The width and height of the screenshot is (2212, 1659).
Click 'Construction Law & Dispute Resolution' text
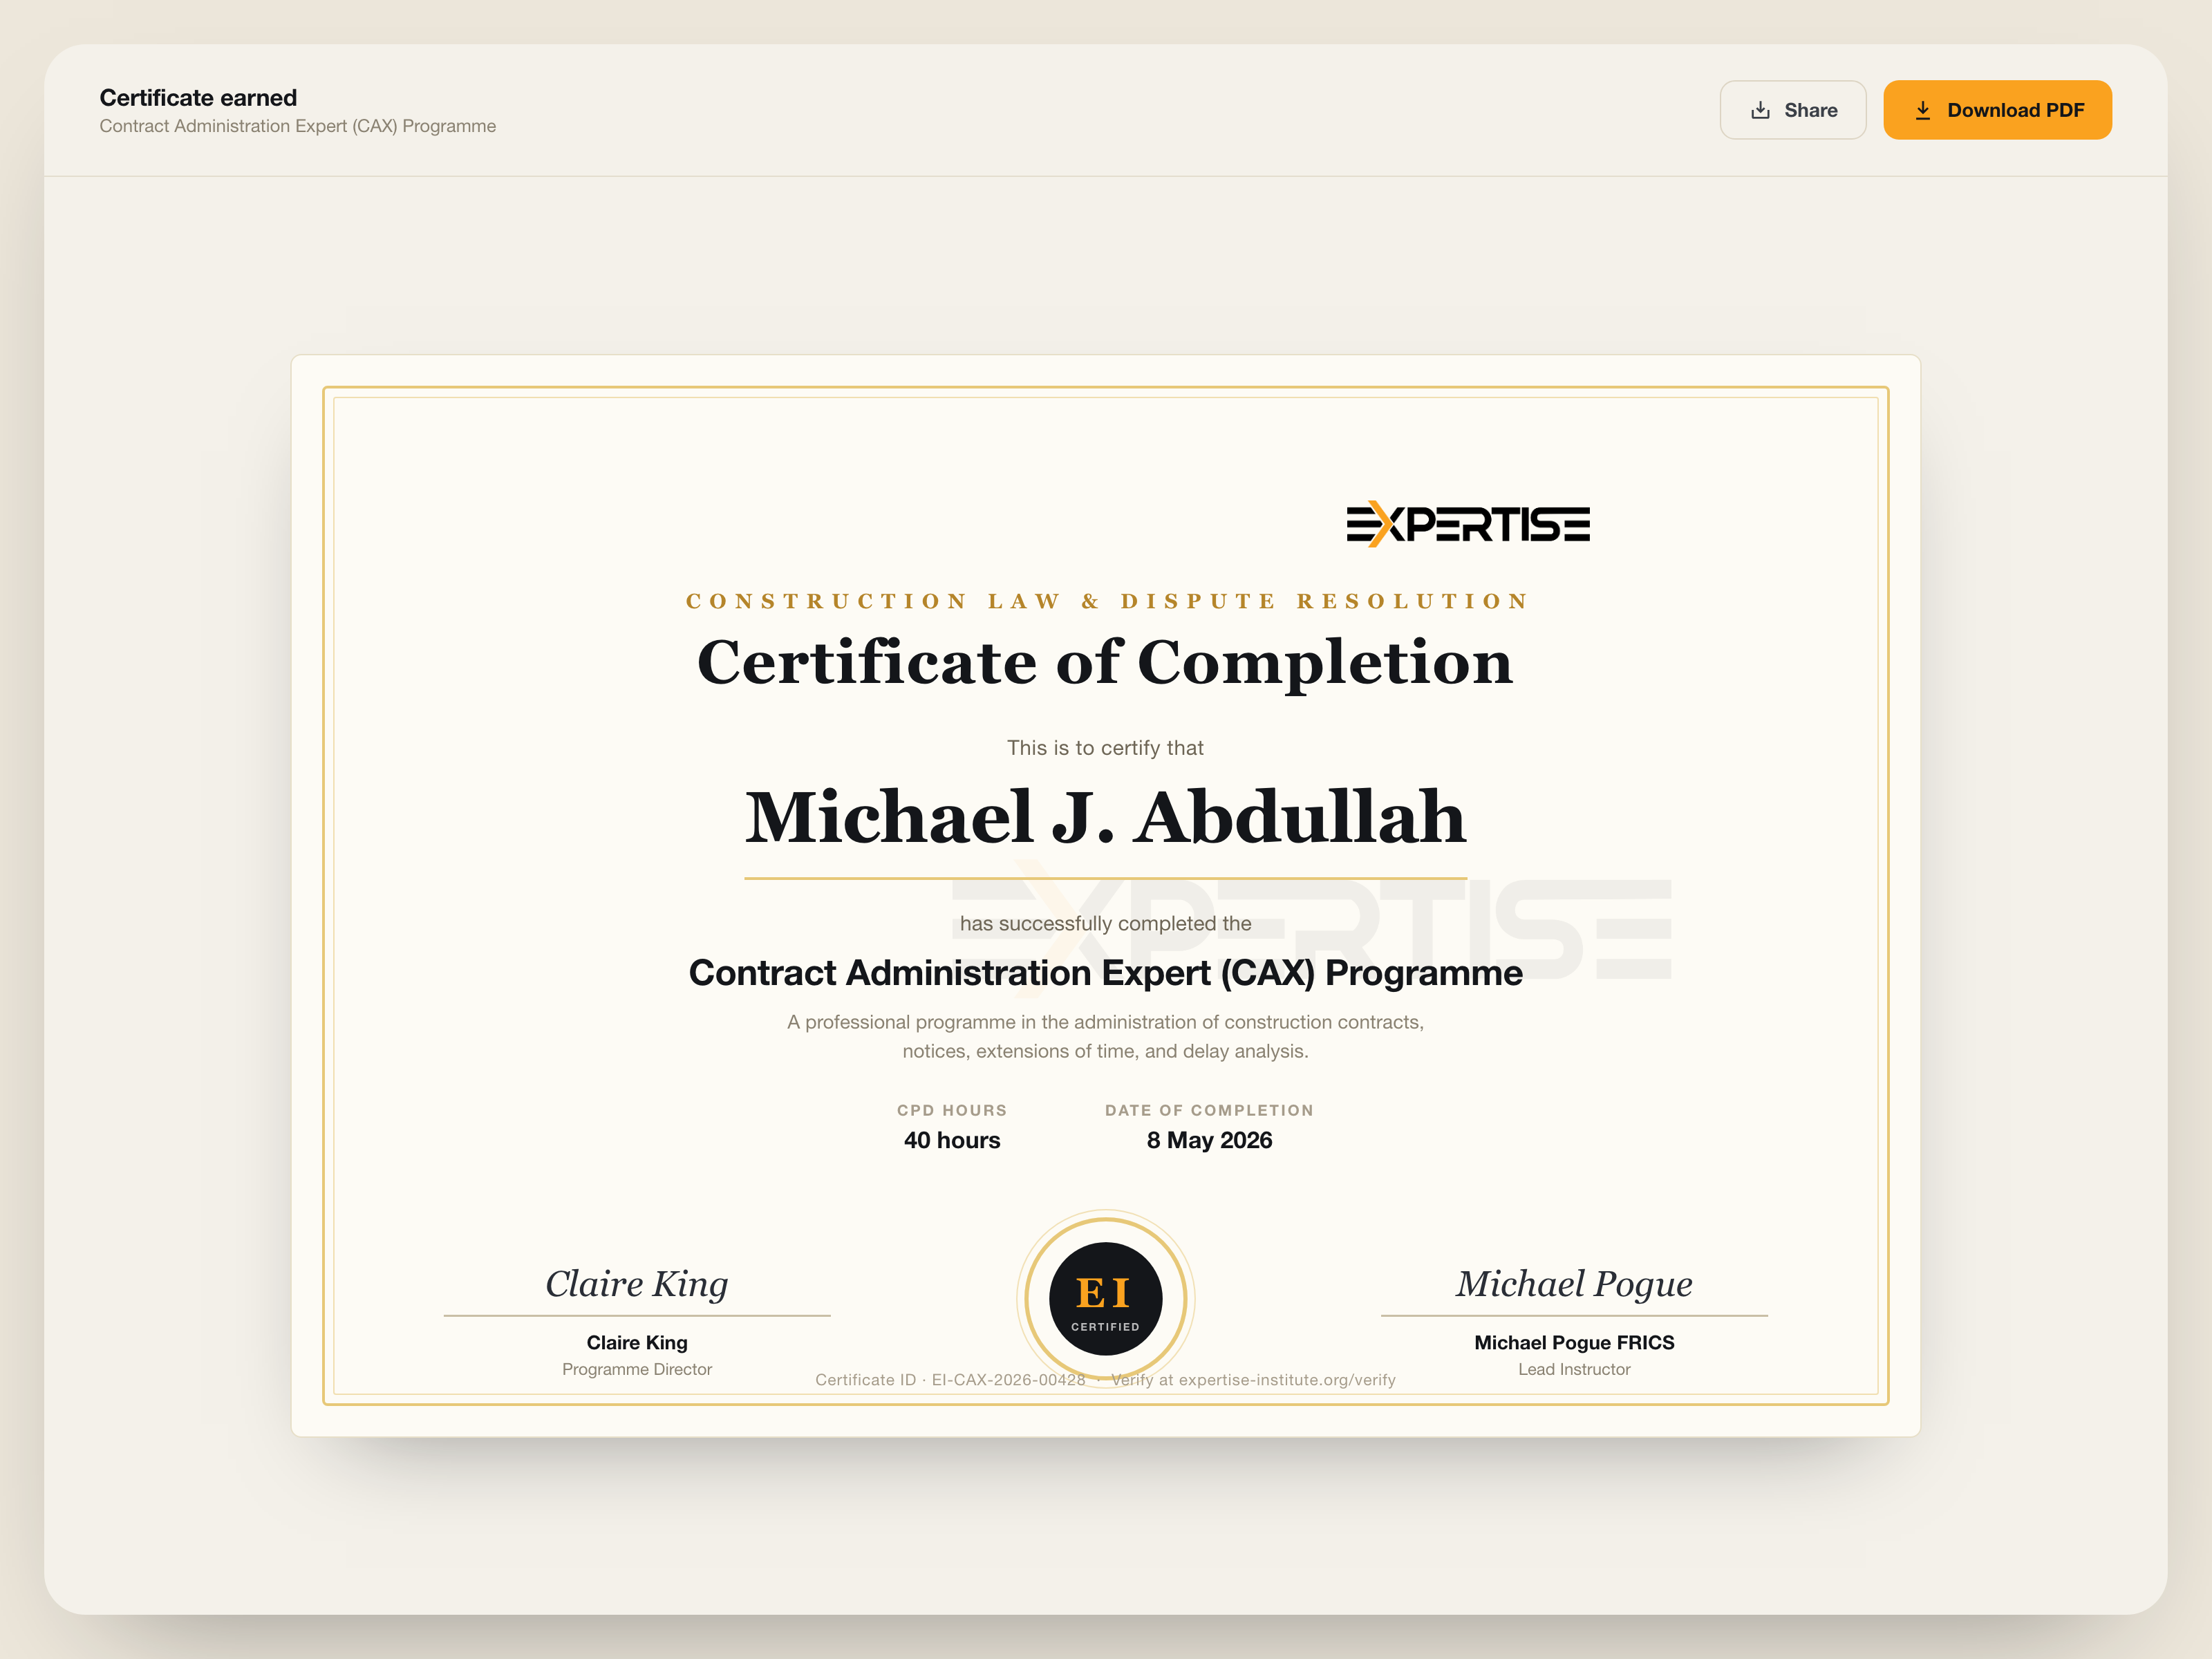pyautogui.click(x=1106, y=601)
